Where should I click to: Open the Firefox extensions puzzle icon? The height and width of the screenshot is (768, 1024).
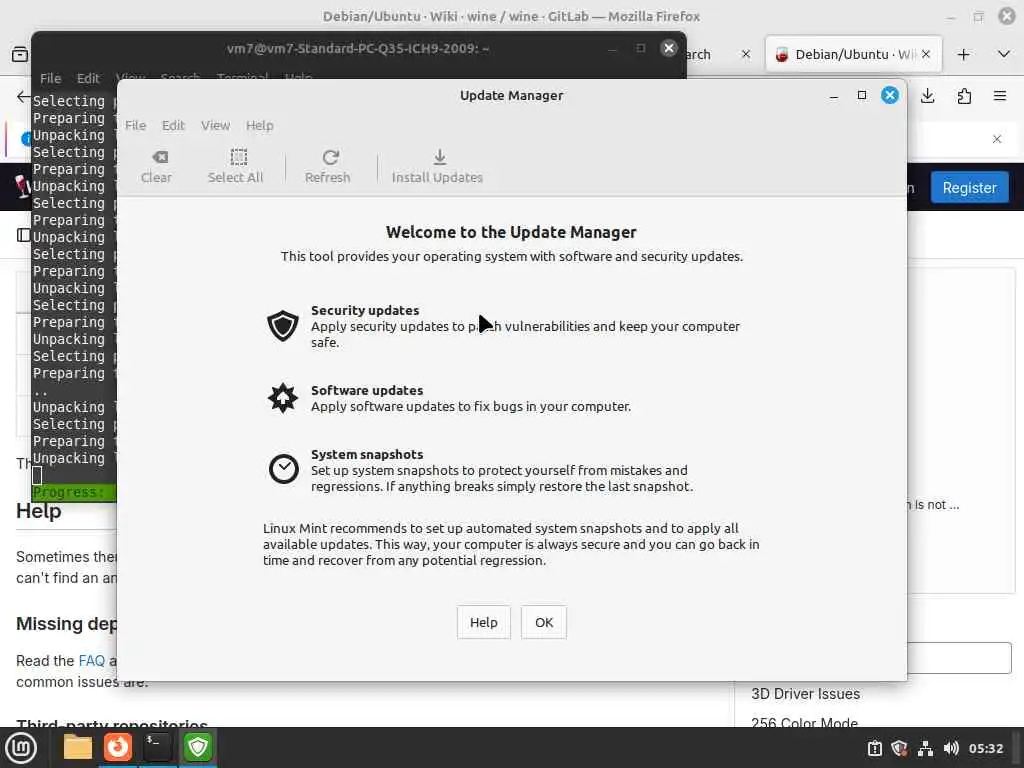coord(964,97)
